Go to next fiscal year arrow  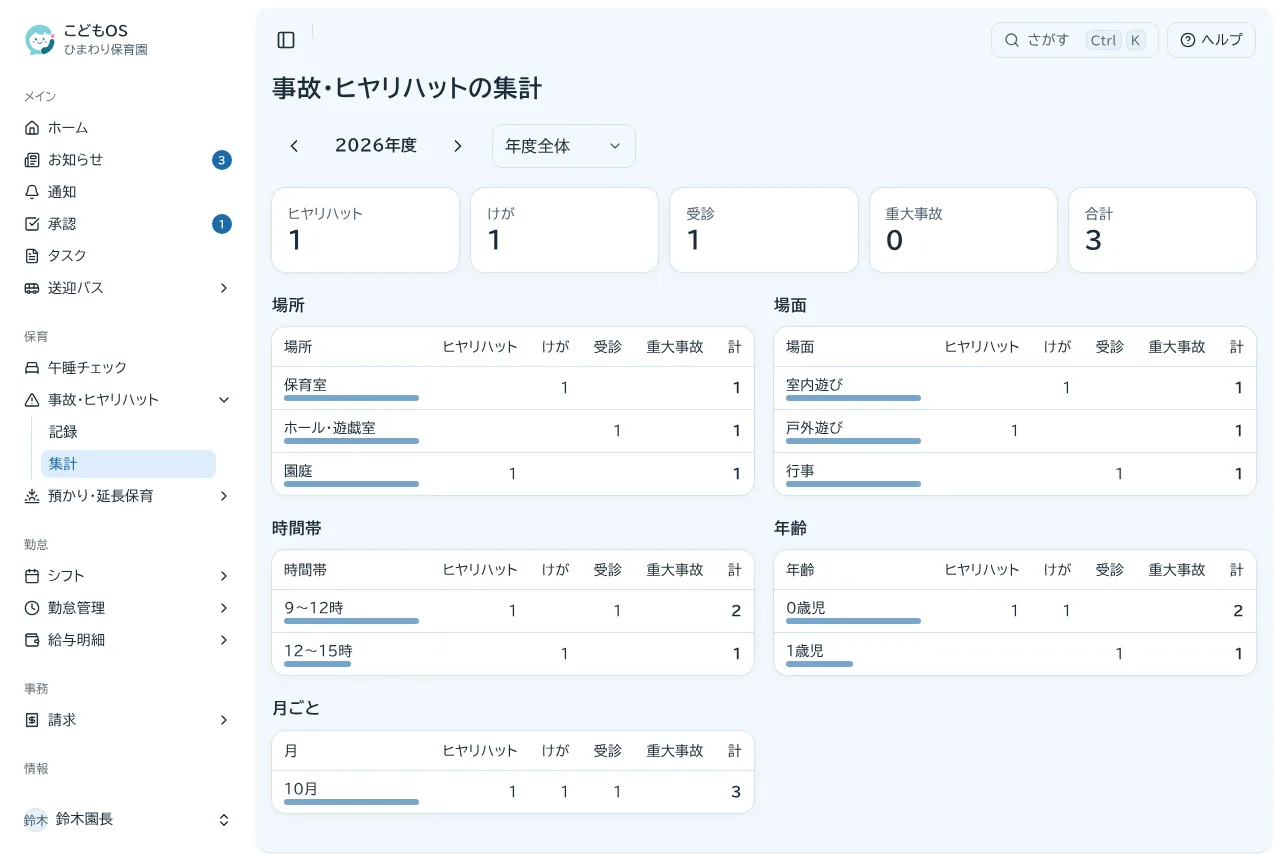click(458, 146)
